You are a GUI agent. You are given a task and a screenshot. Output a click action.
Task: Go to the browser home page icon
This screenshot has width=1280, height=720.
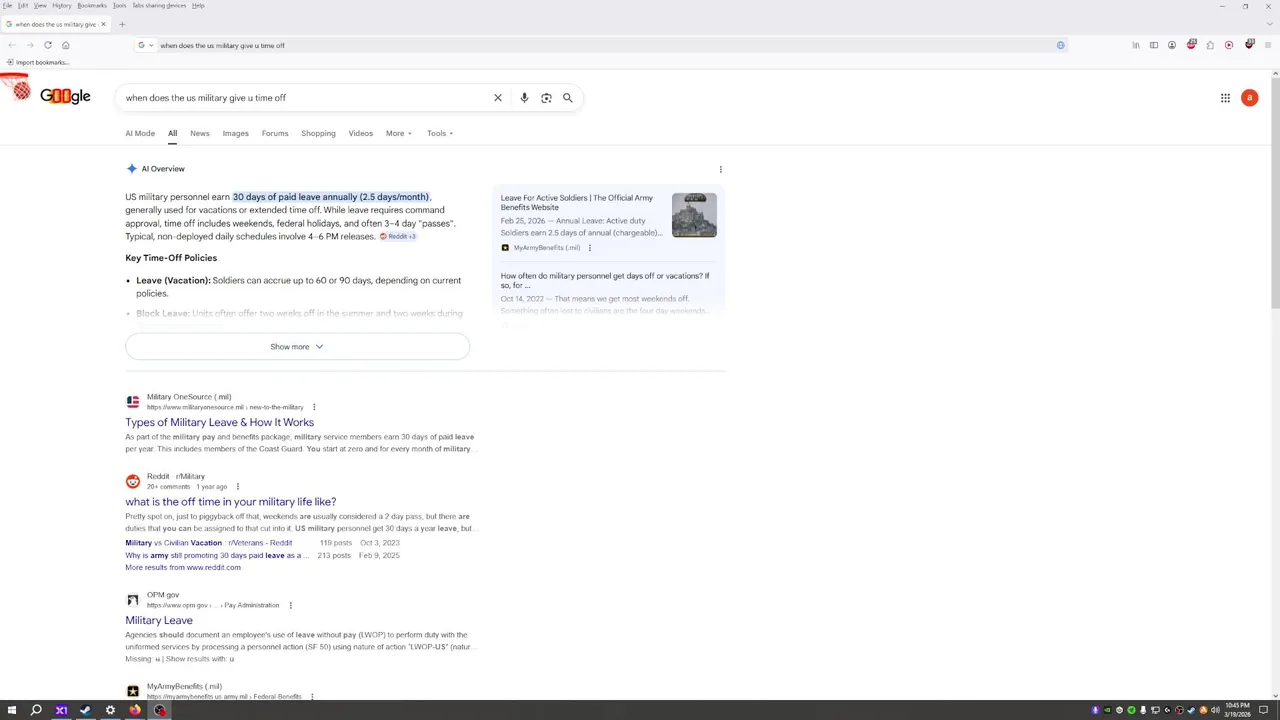(66, 45)
